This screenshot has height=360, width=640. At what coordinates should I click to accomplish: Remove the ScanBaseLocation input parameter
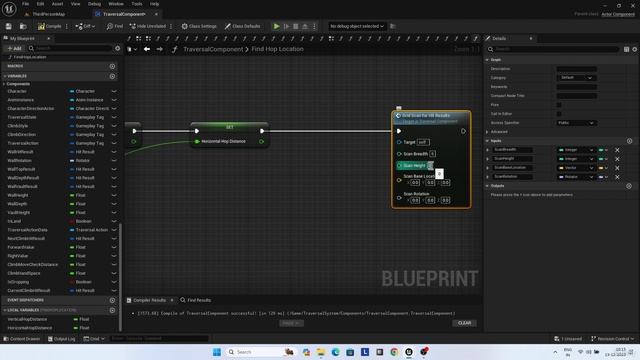coord(617,168)
